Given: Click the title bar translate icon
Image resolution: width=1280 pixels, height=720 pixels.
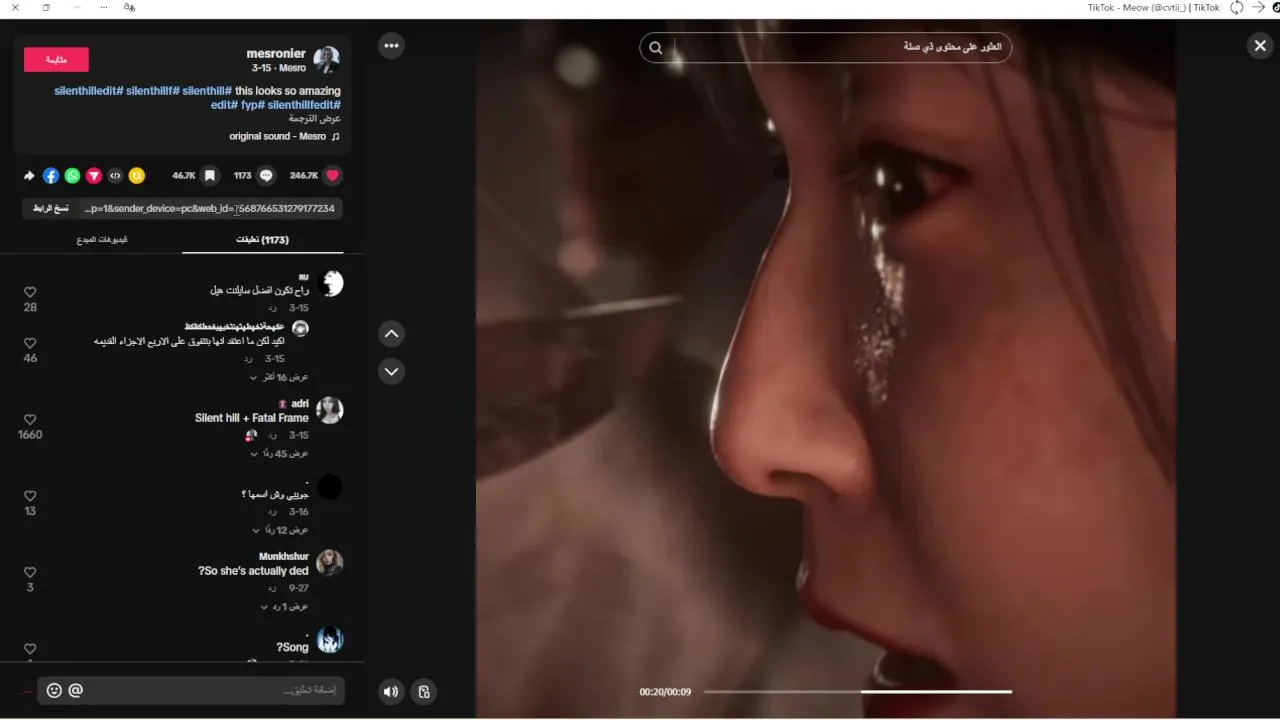Looking at the screenshot, I should click(129, 7).
